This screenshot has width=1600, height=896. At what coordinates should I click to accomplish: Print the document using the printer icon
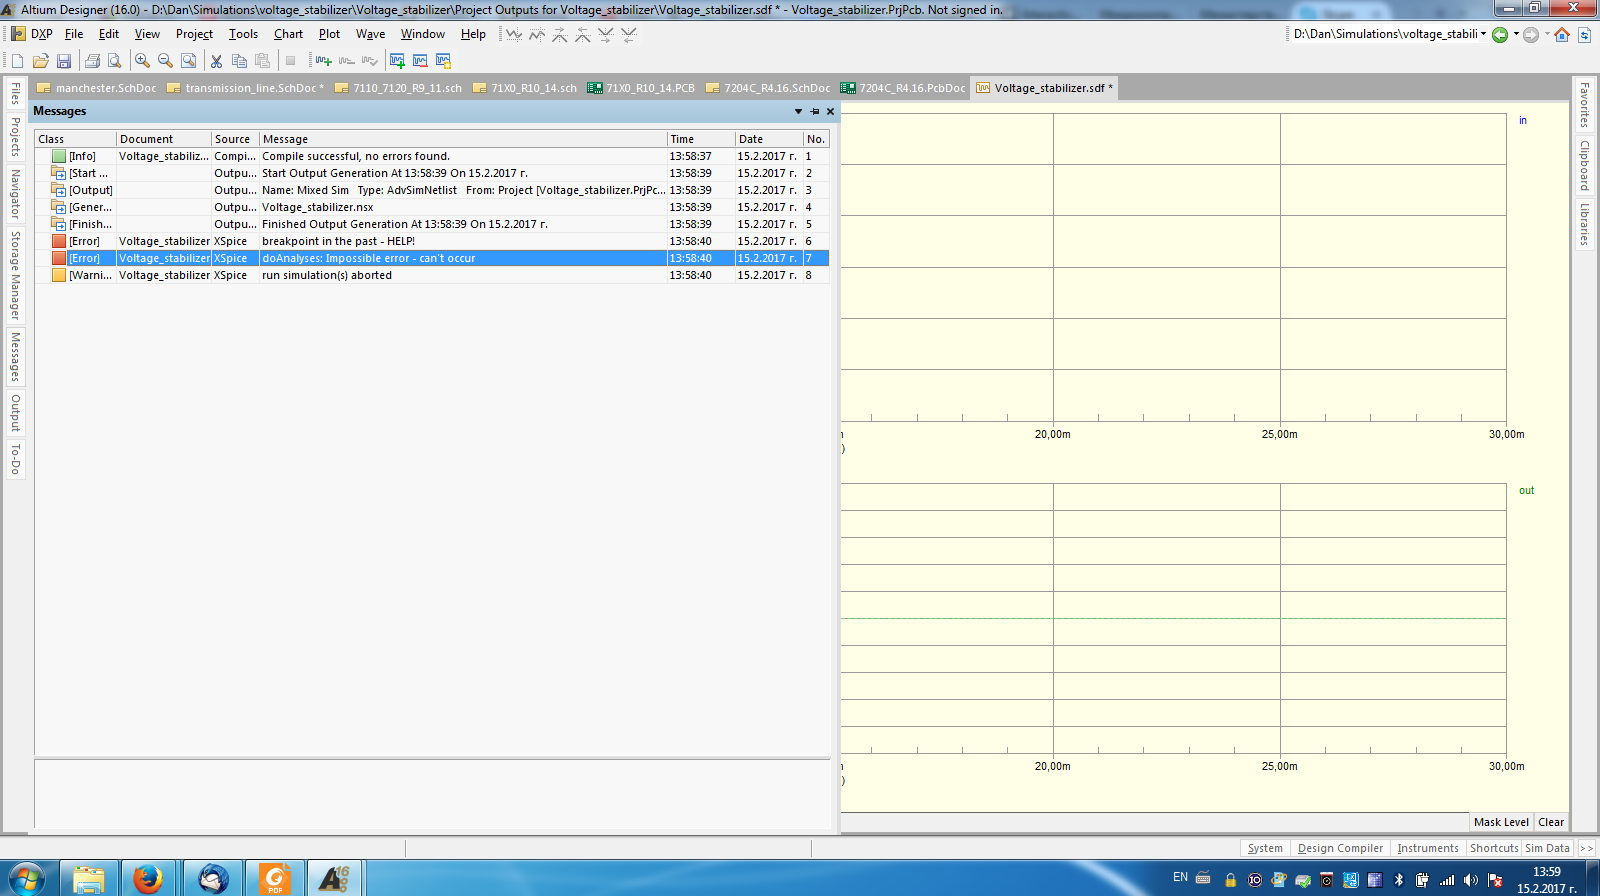click(x=92, y=61)
